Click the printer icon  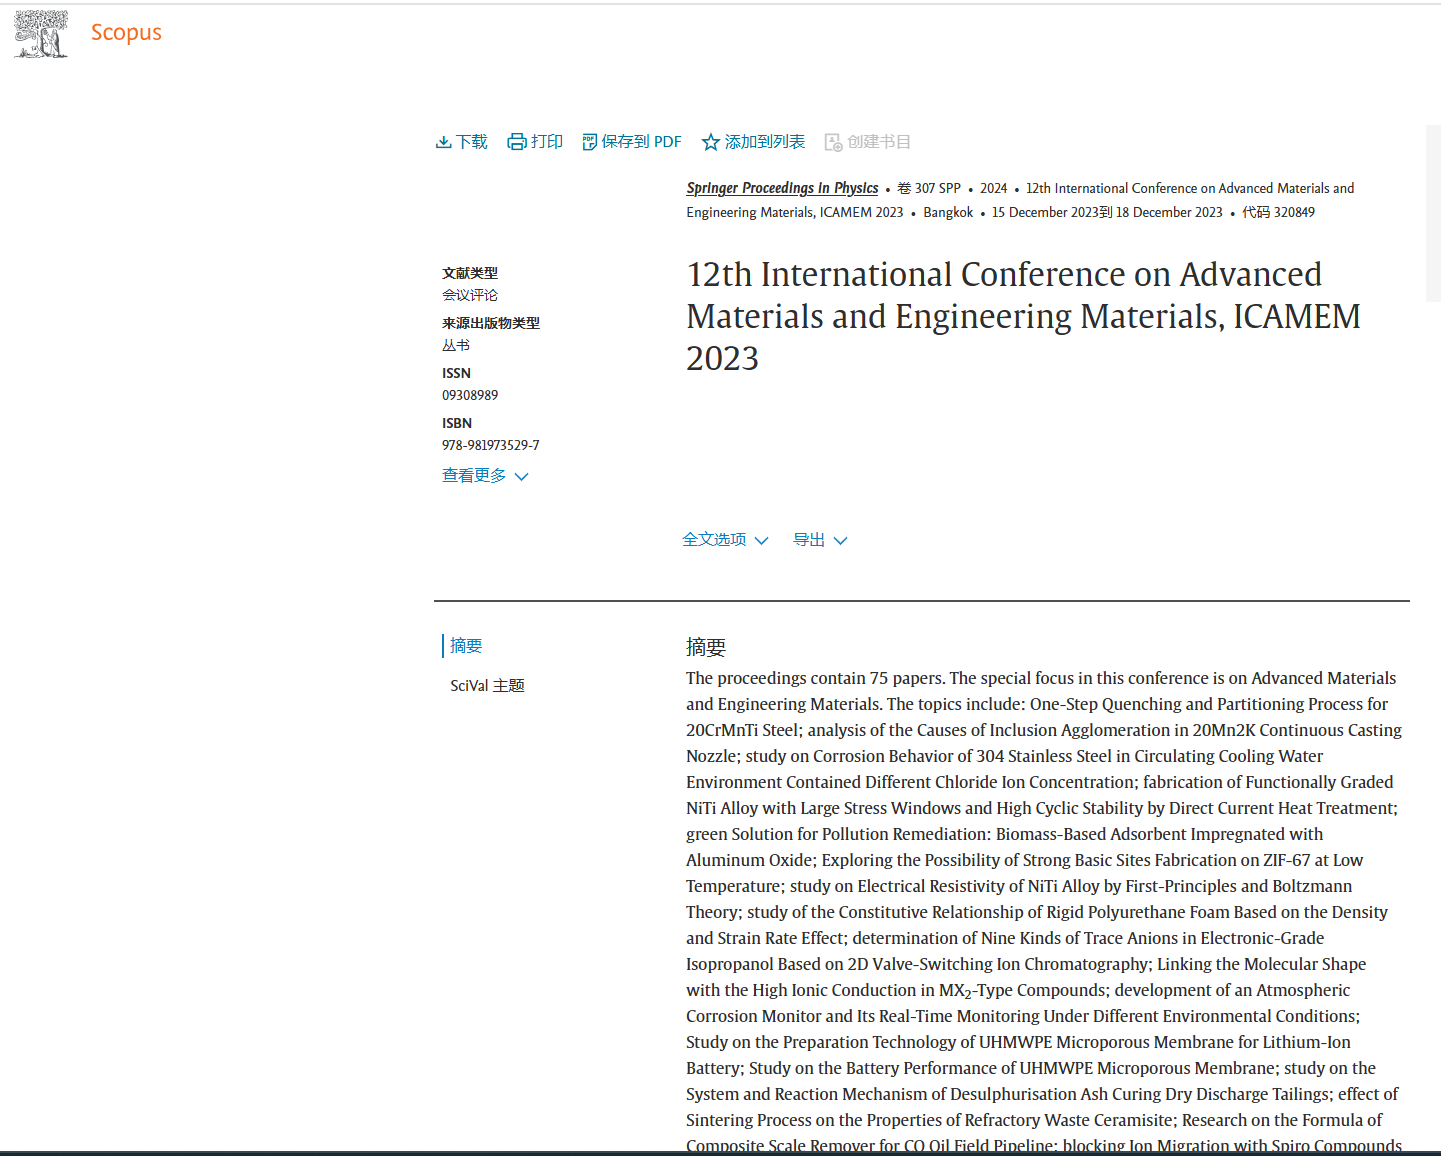click(x=517, y=142)
